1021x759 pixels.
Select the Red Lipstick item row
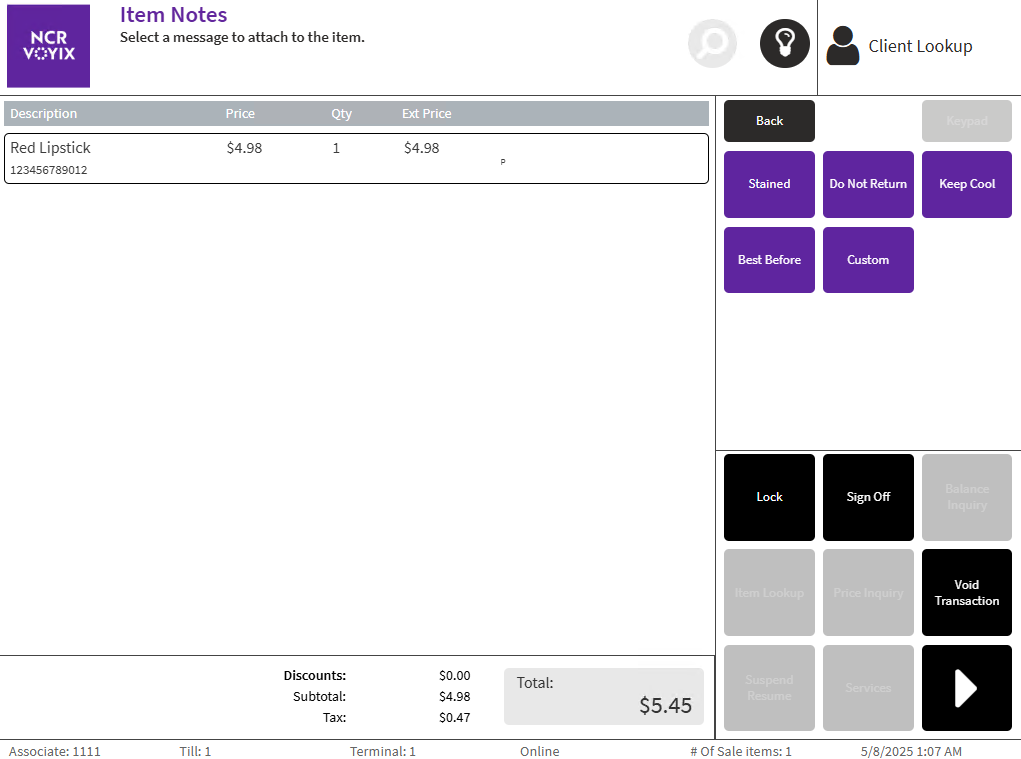point(356,158)
